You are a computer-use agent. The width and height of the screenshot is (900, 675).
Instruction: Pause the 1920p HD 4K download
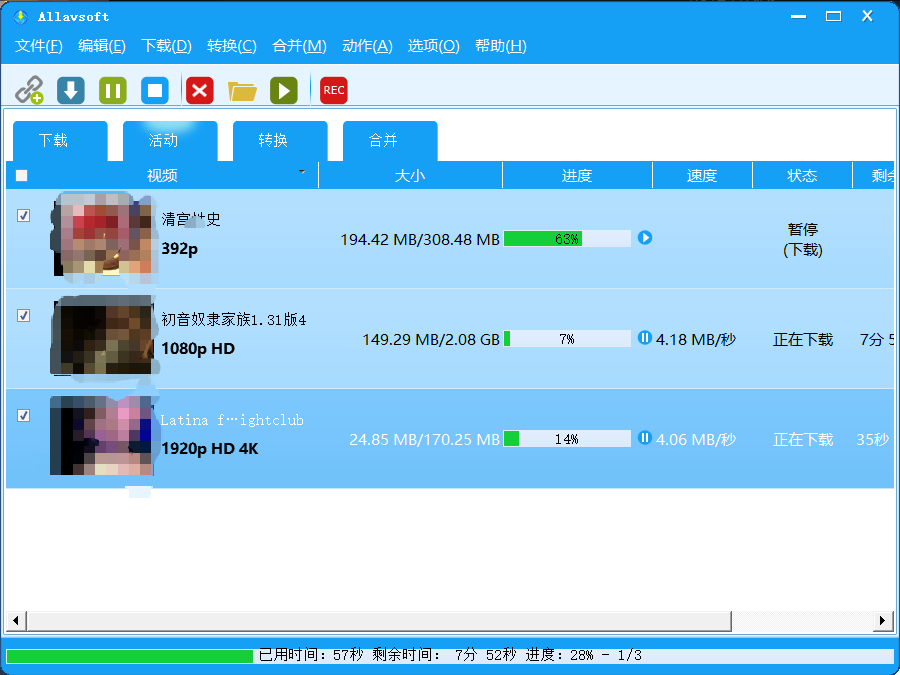[645, 439]
